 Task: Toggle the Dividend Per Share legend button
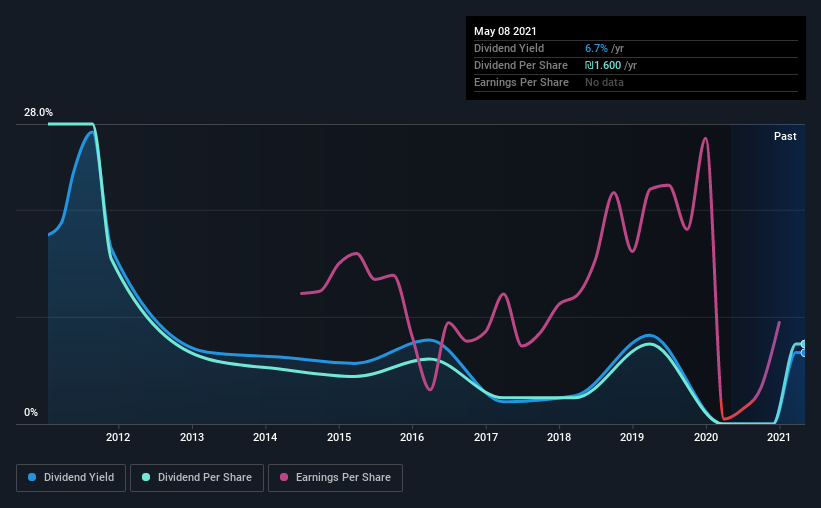point(197,478)
